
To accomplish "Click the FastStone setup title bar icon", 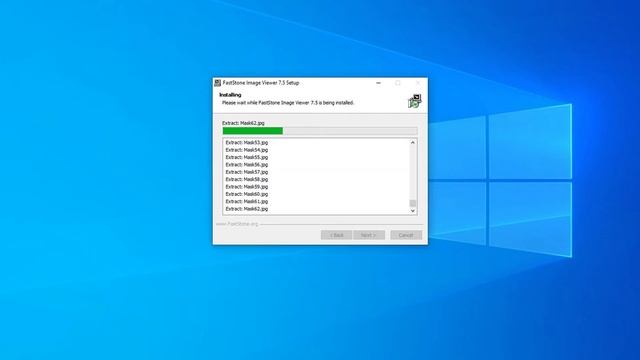I will pos(218,83).
